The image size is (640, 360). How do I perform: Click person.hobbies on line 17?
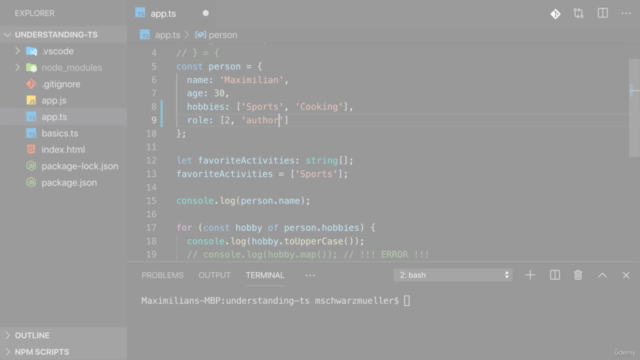(x=321, y=228)
